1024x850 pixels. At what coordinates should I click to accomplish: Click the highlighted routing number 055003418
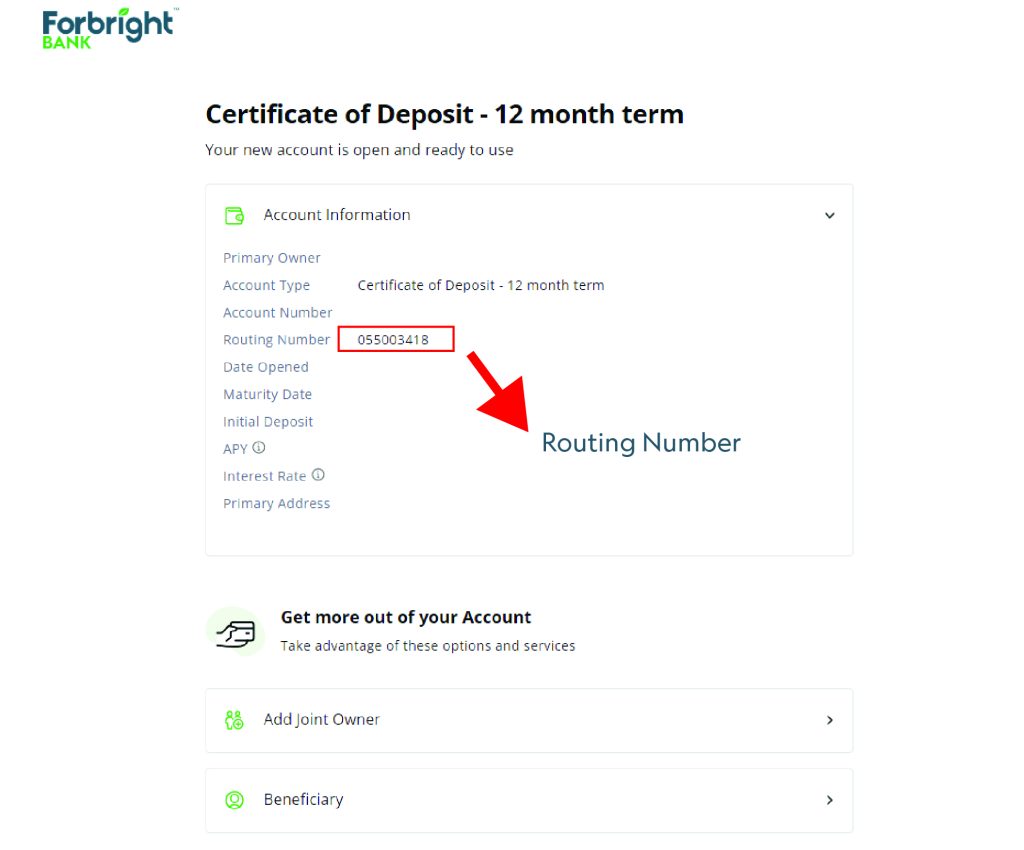[394, 339]
